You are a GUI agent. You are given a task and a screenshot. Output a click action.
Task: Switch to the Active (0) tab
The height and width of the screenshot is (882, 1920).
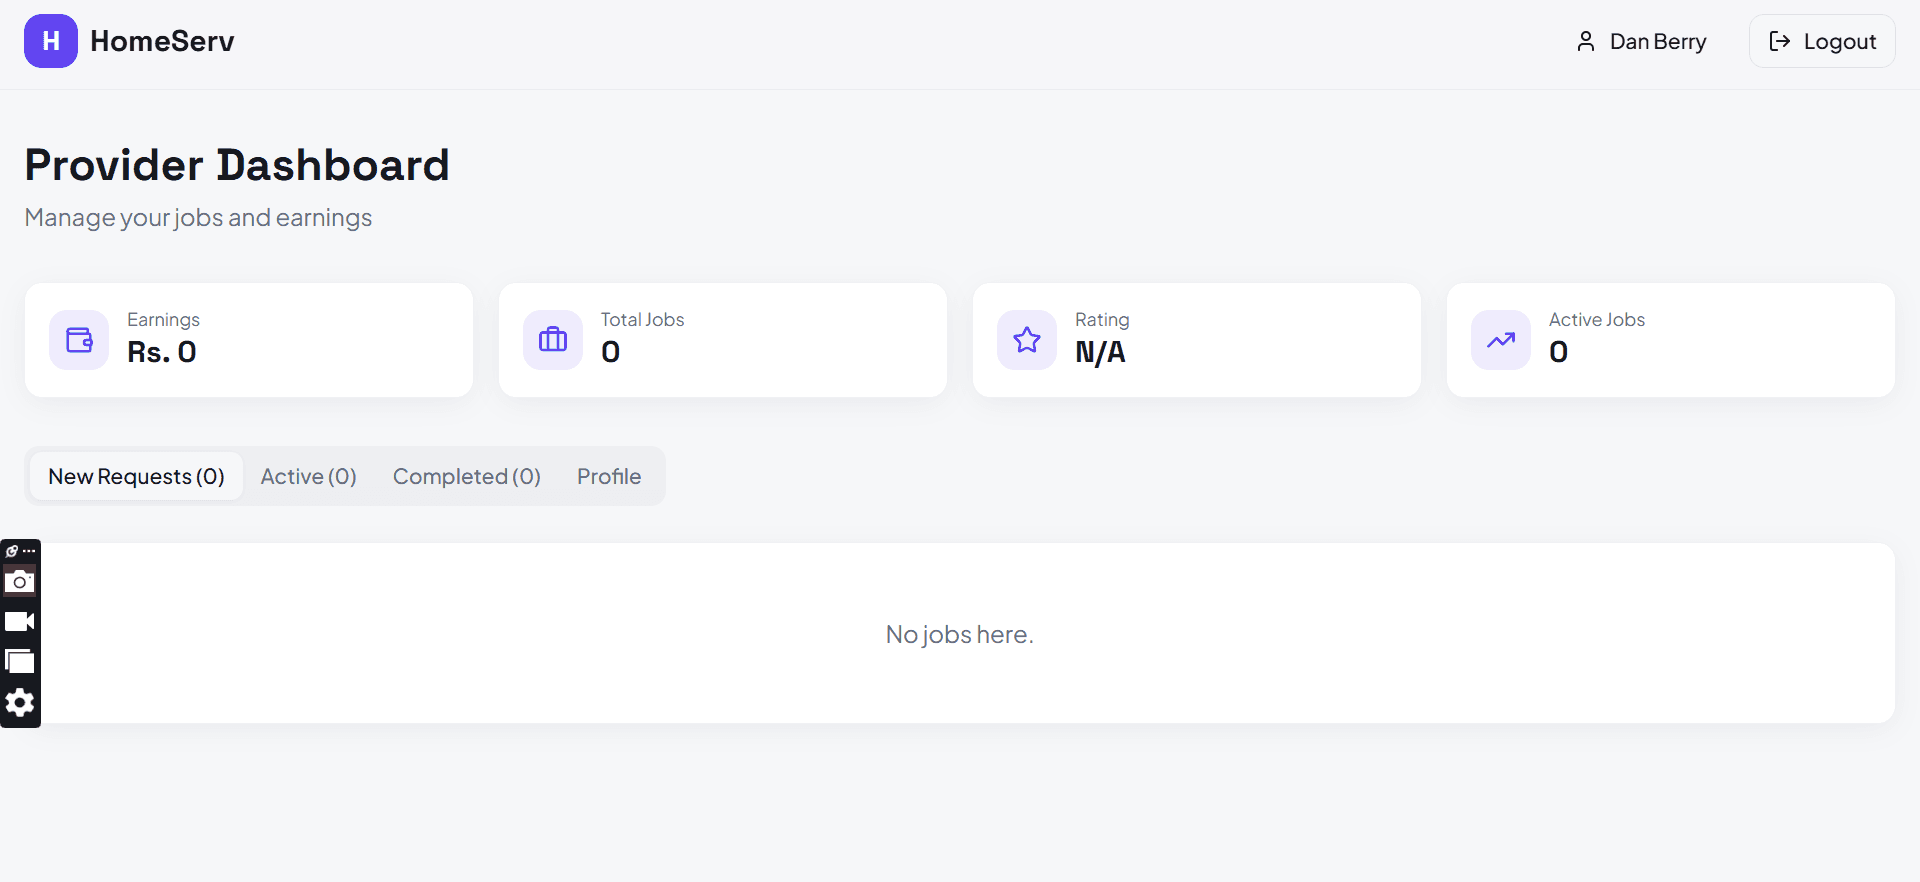coord(308,476)
